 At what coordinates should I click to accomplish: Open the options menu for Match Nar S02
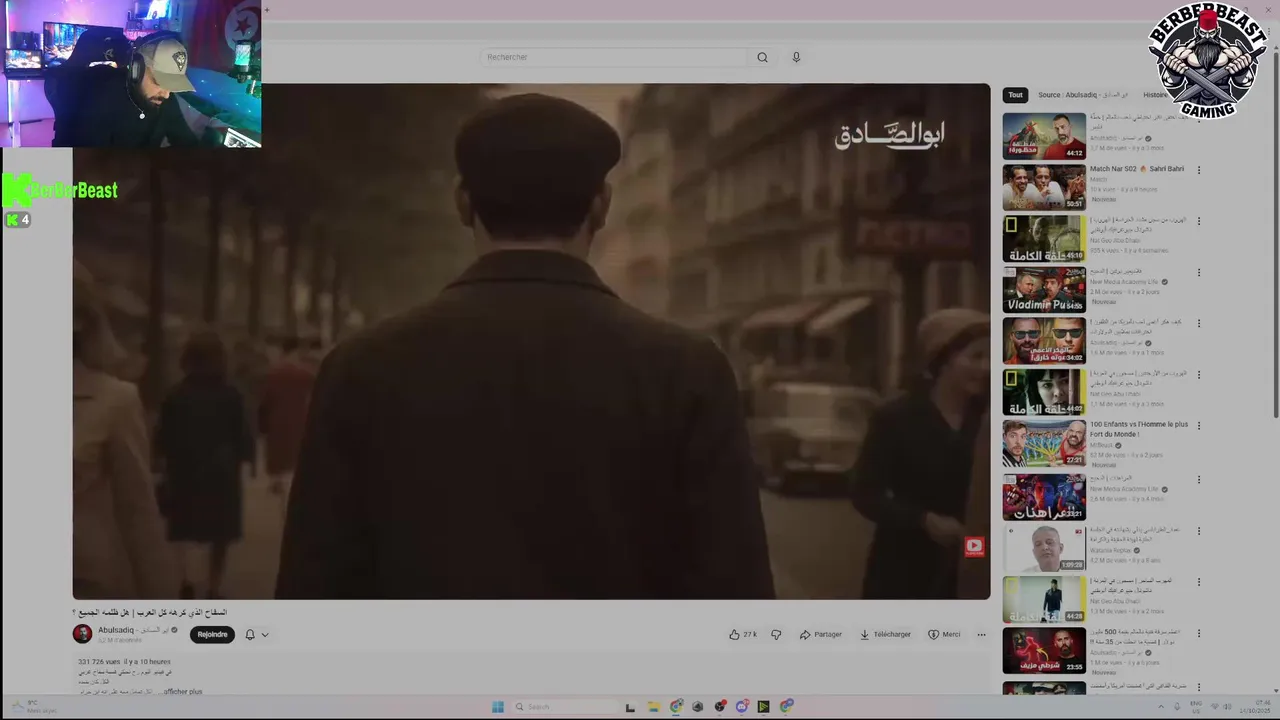point(1199,170)
